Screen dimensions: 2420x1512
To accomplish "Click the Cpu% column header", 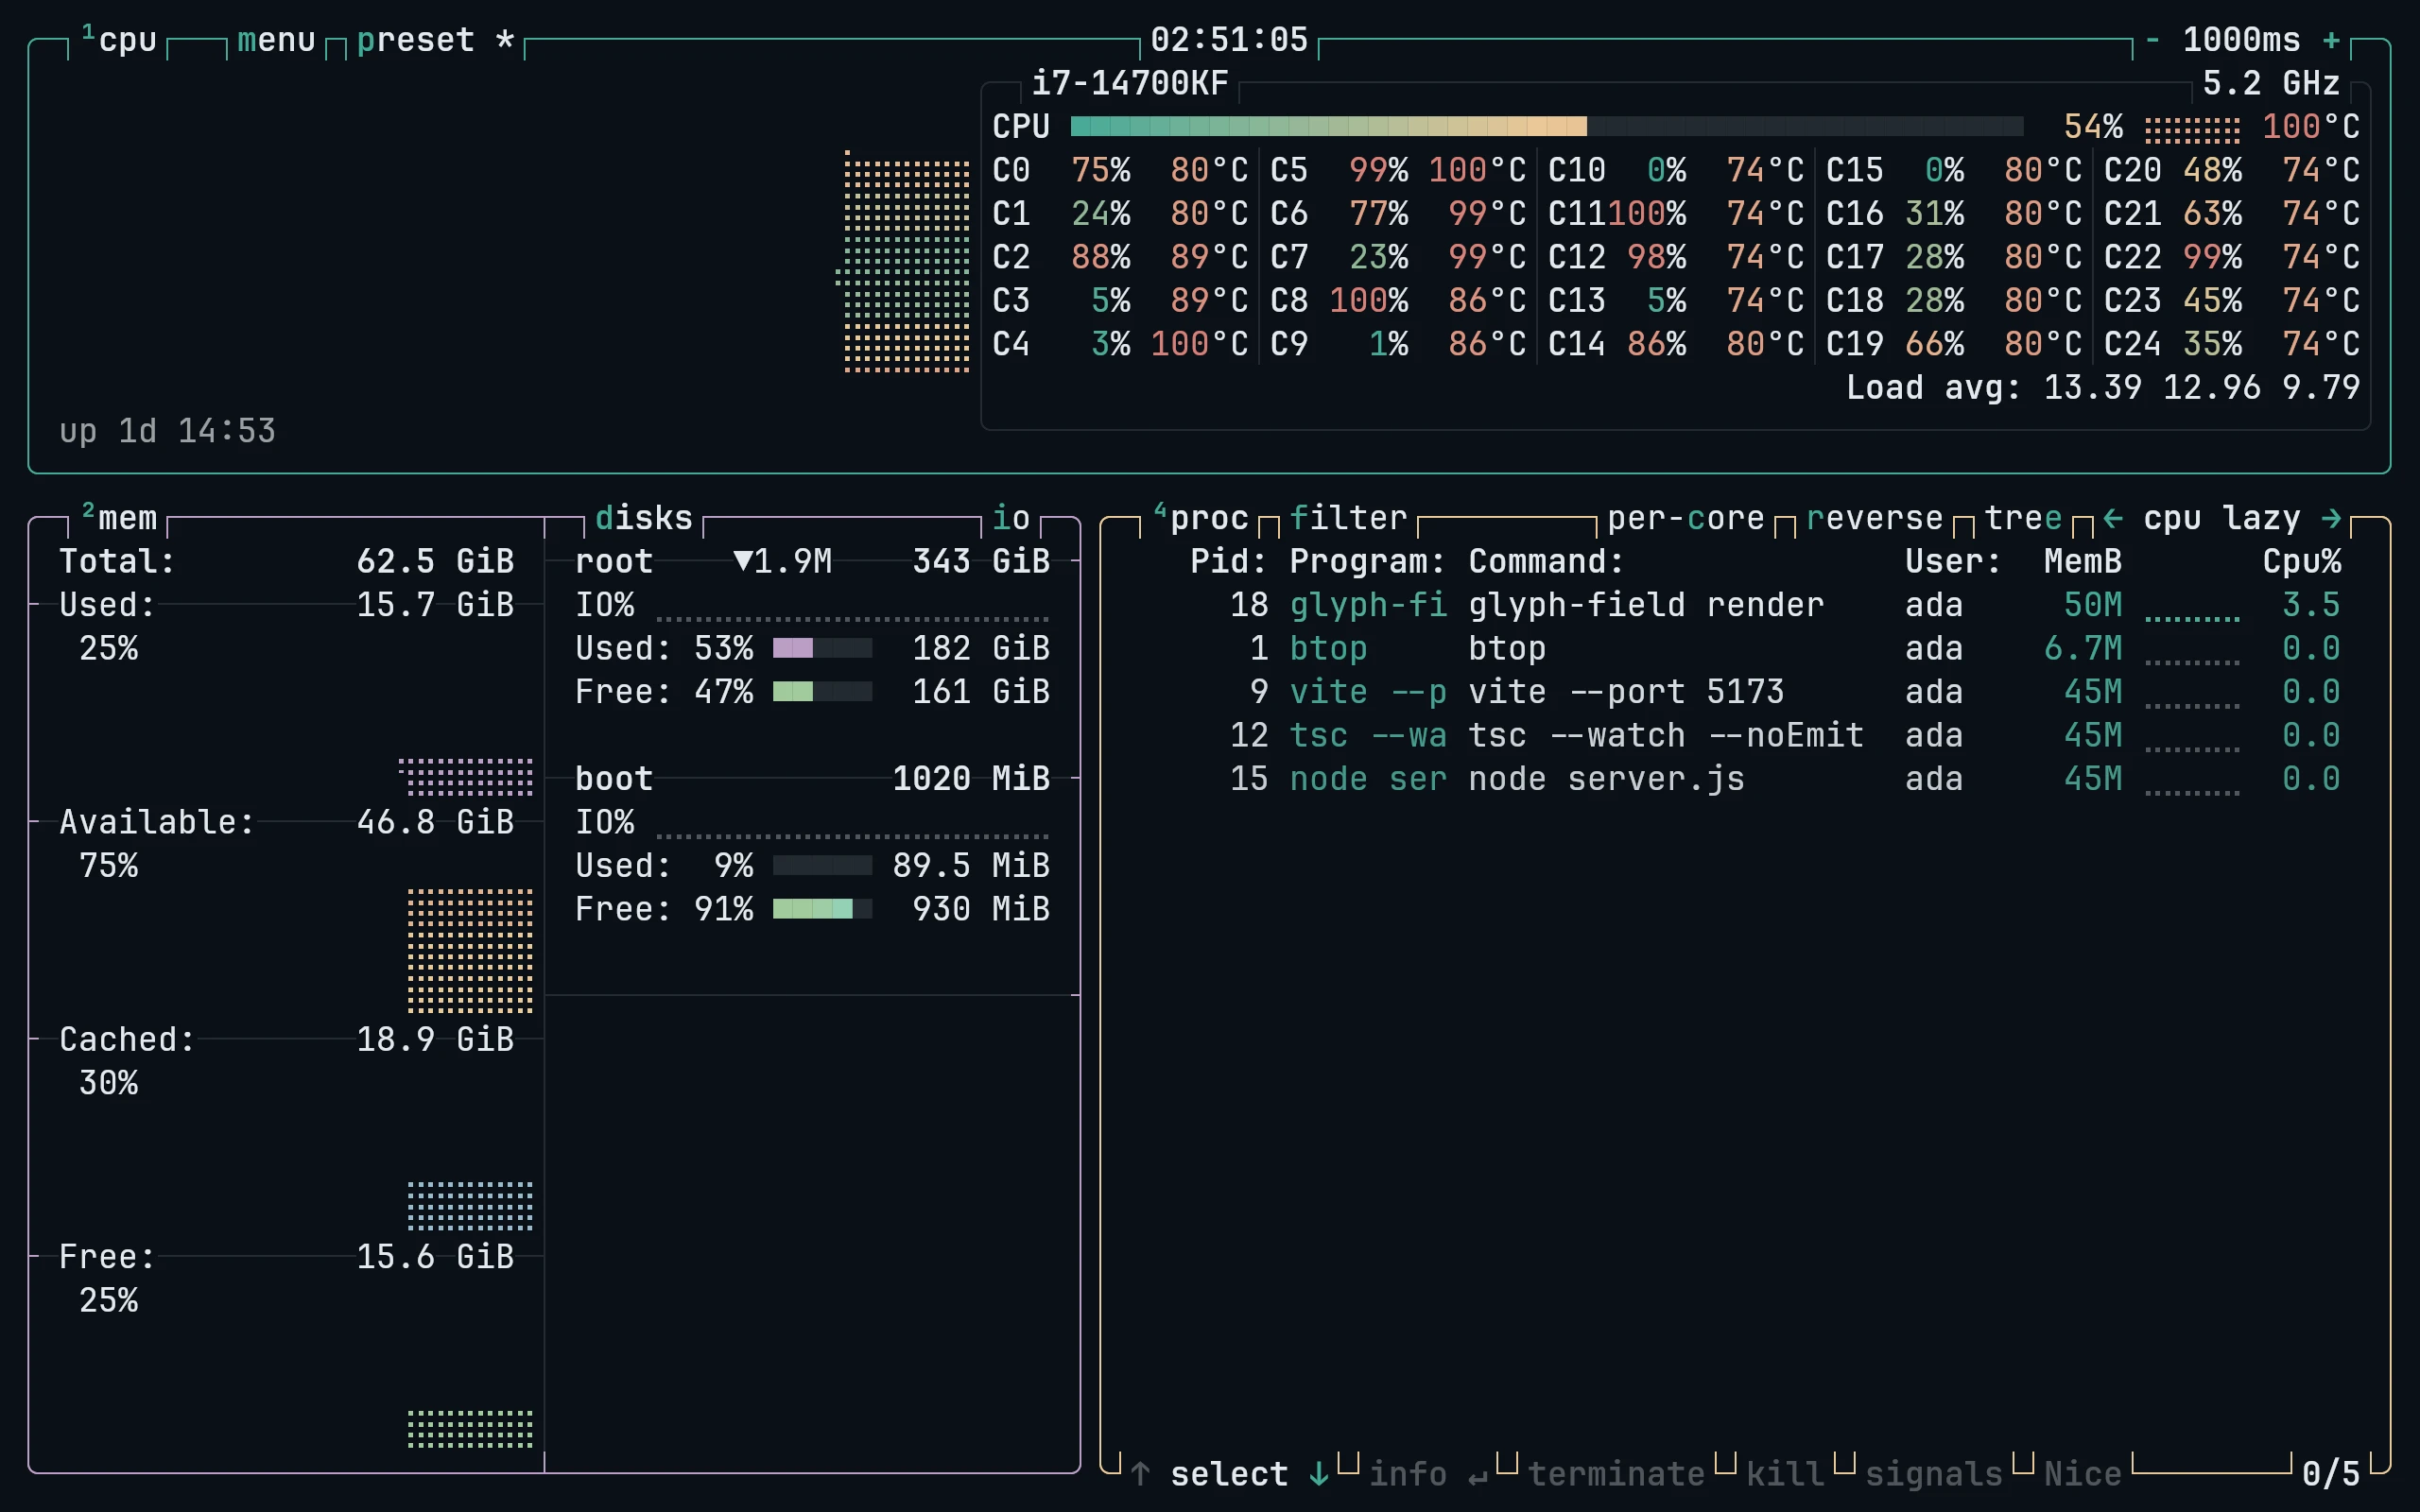I will point(2302,561).
